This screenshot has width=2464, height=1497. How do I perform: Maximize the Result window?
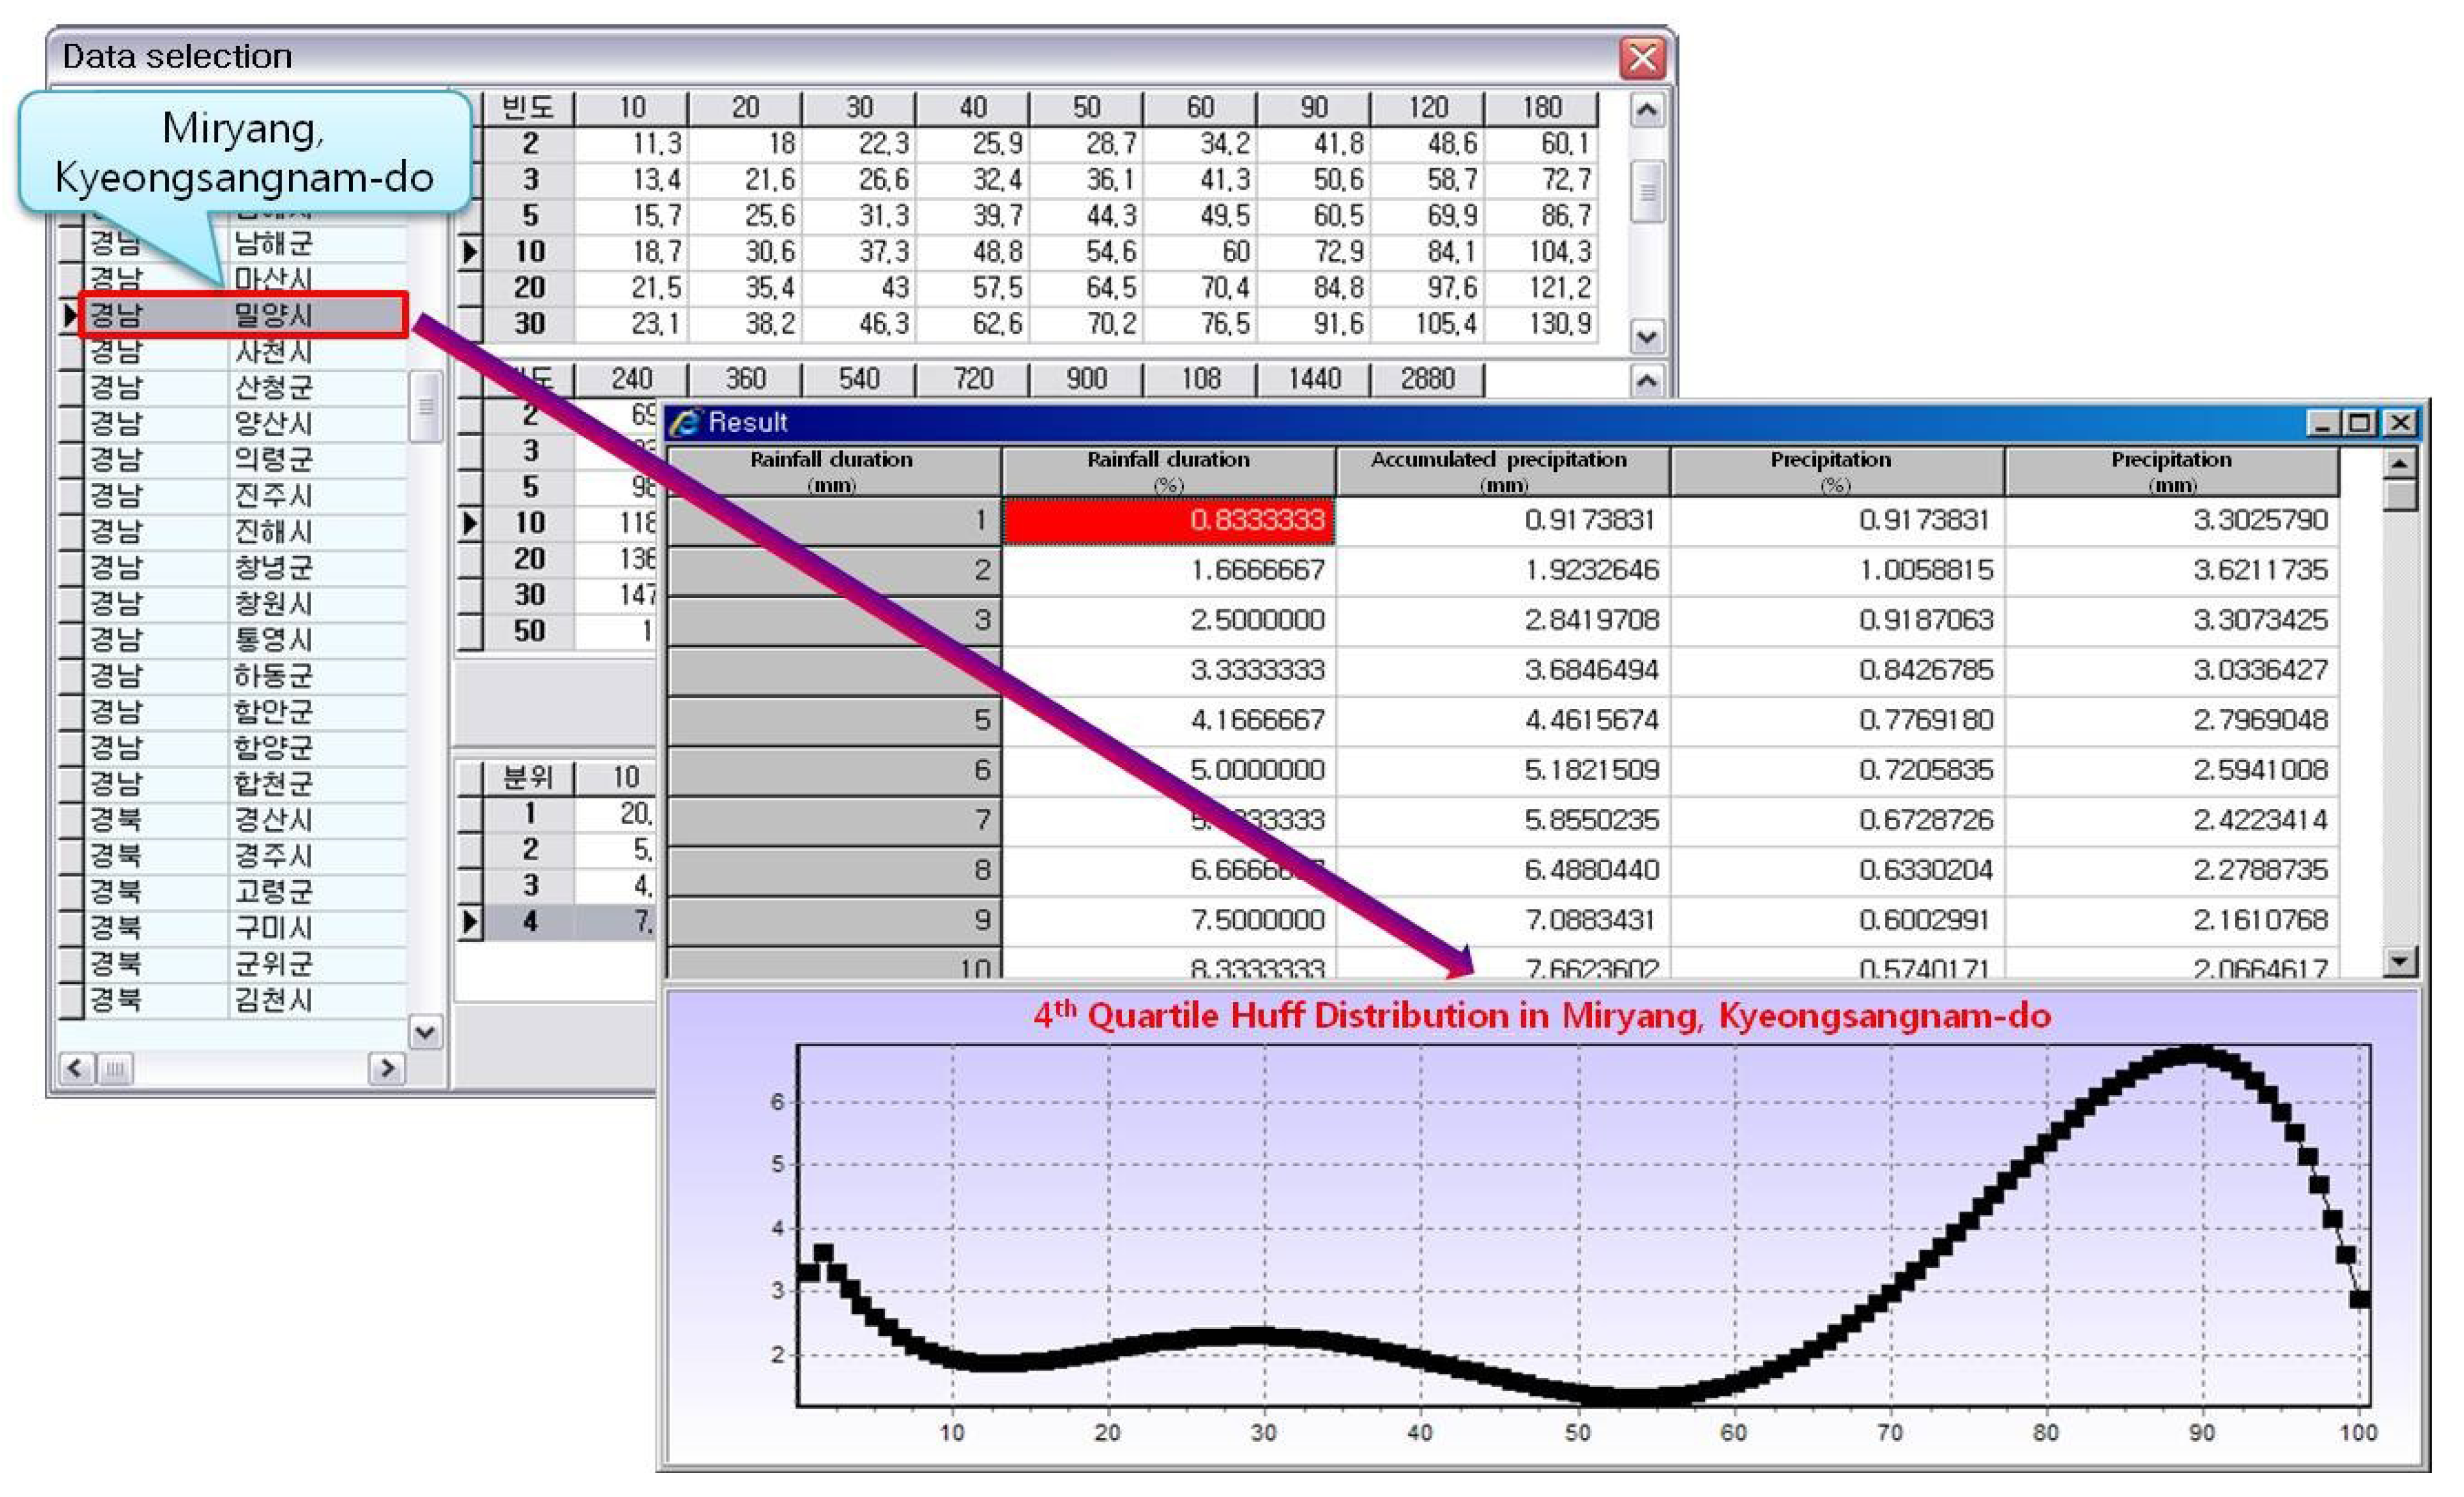pos(2359,422)
